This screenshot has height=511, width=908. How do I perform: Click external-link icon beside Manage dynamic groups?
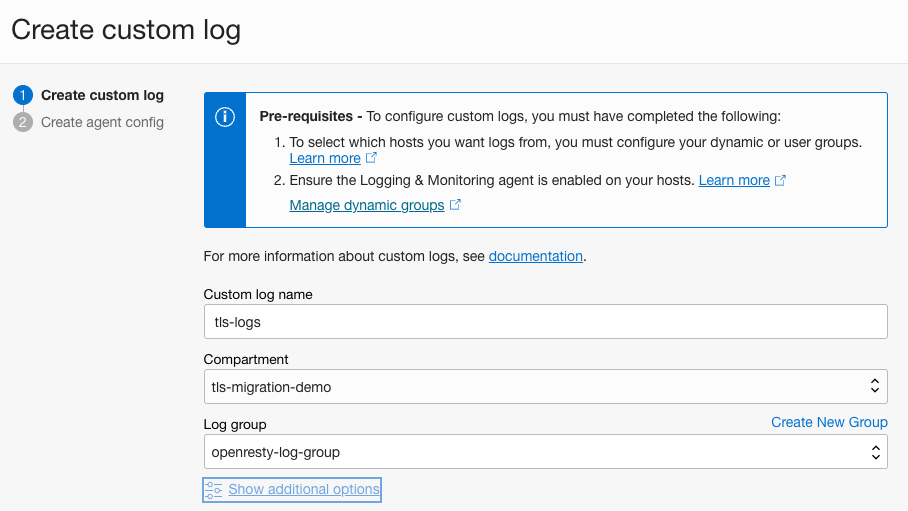[455, 205]
